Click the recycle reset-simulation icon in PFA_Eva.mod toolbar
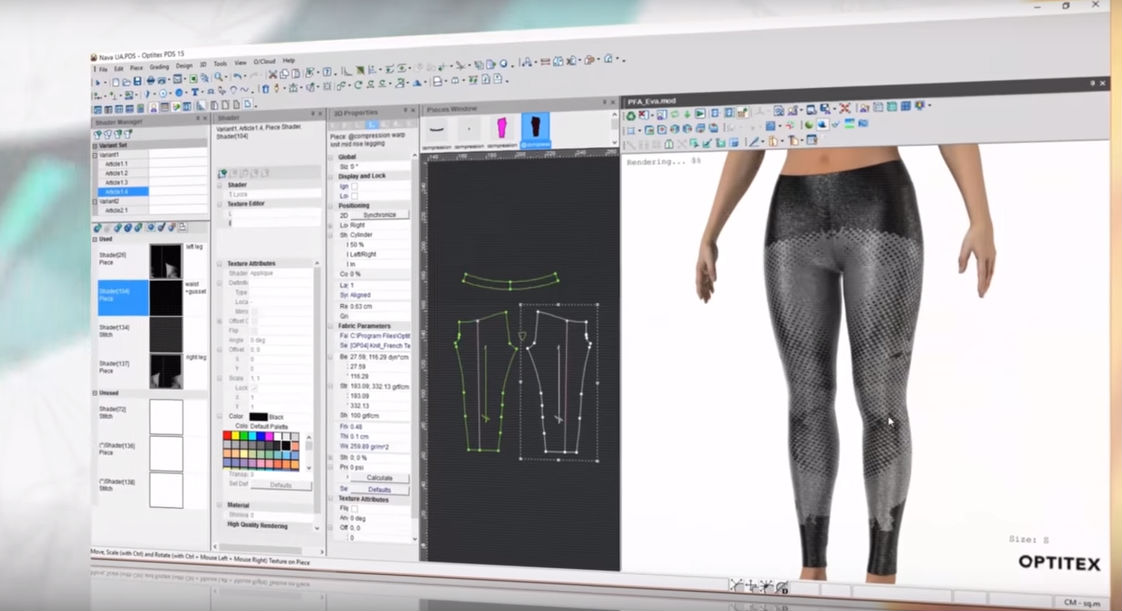This screenshot has height=611, width=1122. coord(630,112)
